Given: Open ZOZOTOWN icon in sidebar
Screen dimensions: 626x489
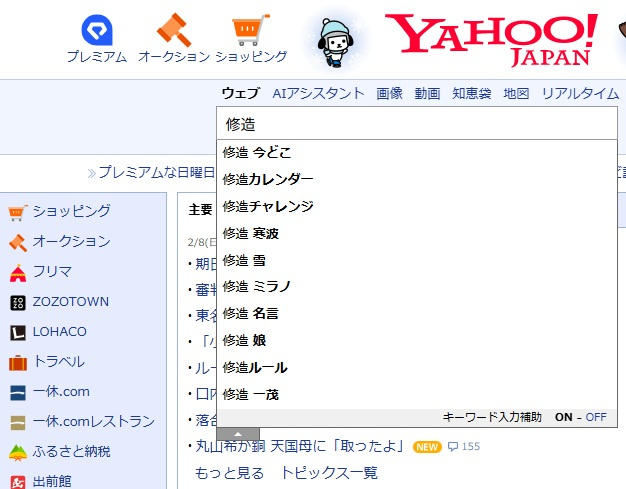Looking at the screenshot, I should 17,302.
